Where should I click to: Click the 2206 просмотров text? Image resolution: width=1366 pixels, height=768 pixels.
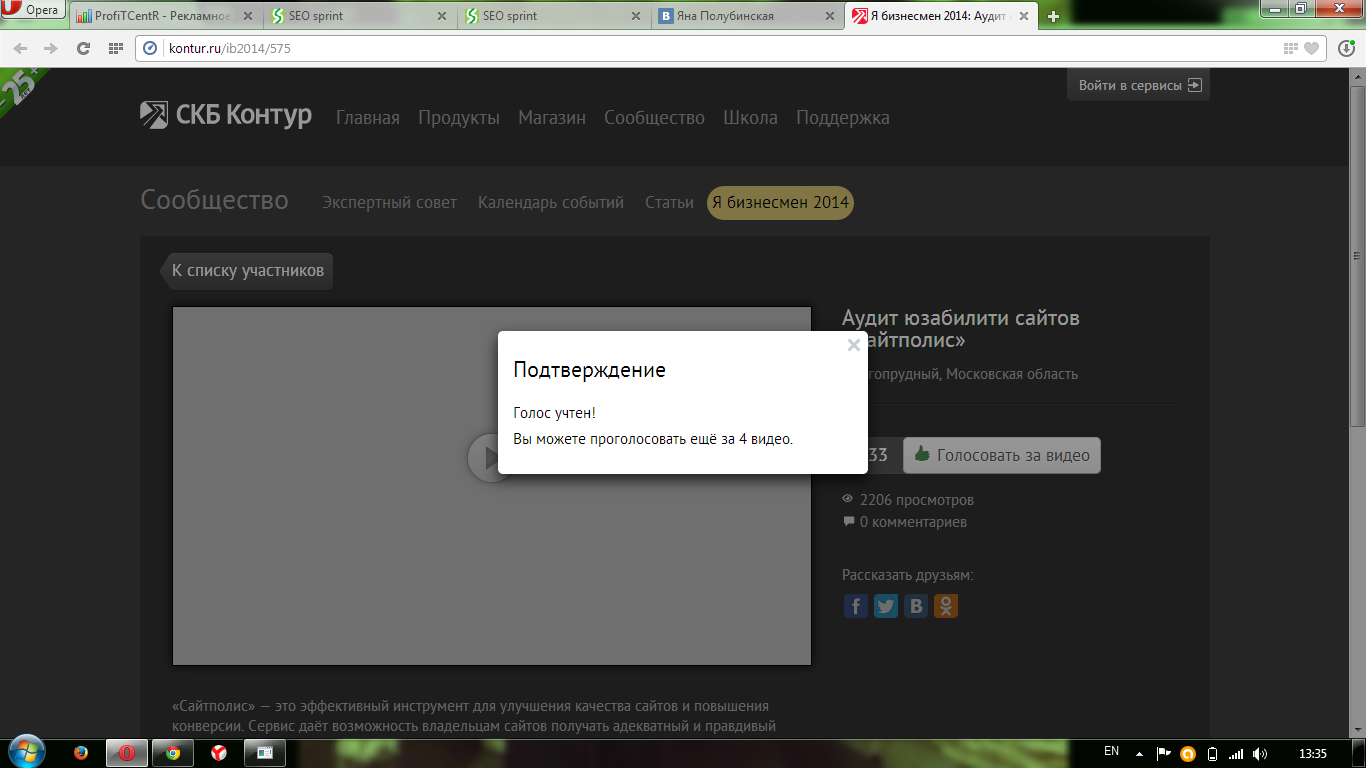[x=916, y=500]
